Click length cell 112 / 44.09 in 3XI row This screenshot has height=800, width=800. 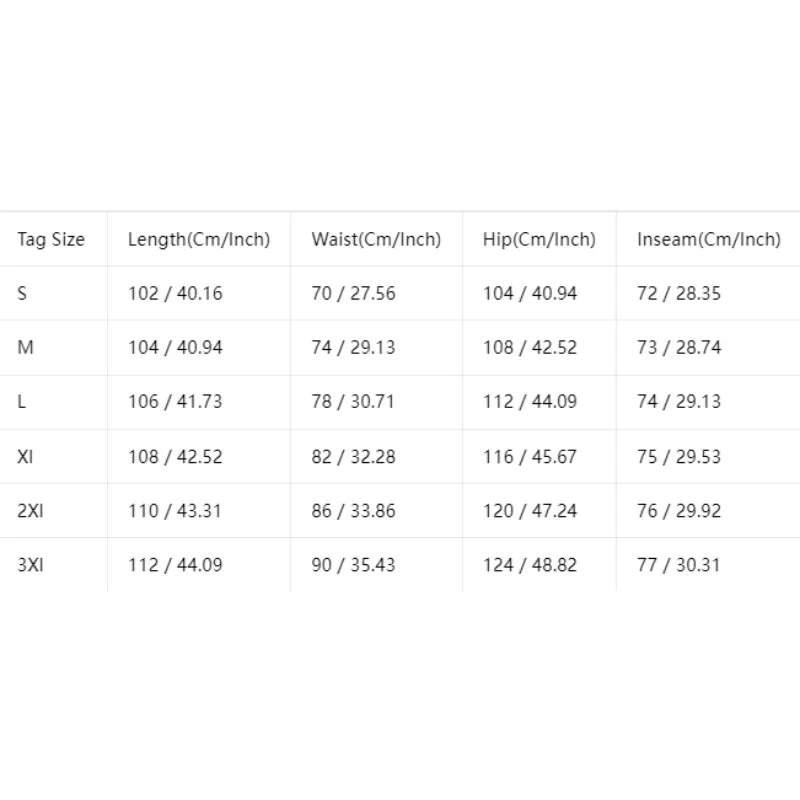click(x=175, y=565)
